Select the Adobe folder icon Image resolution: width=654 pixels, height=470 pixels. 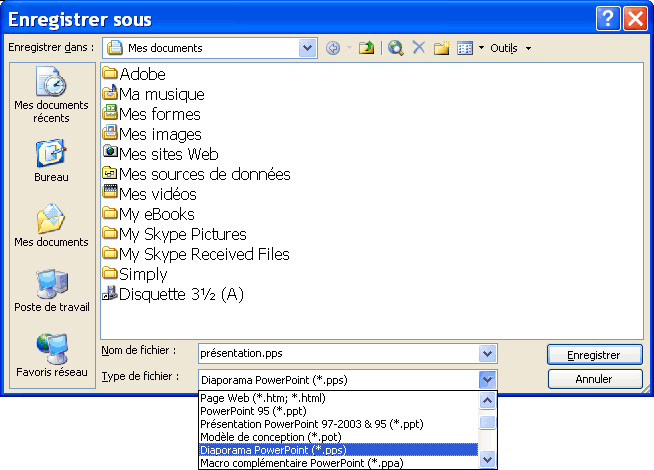110,73
